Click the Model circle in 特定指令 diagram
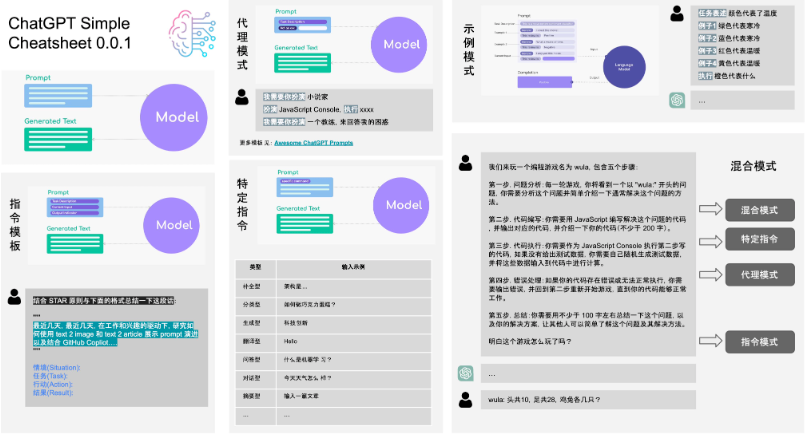 point(401,205)
